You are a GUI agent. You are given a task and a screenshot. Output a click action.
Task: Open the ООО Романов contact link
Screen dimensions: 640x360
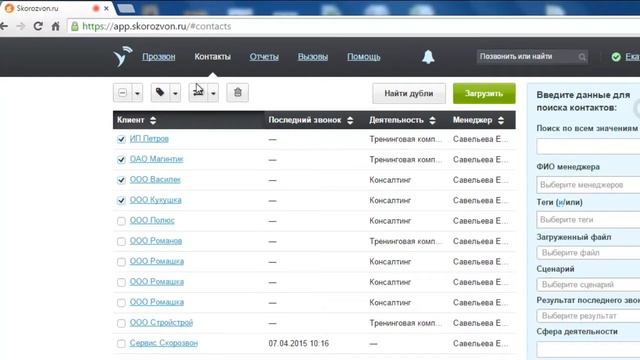click(156, 241)
